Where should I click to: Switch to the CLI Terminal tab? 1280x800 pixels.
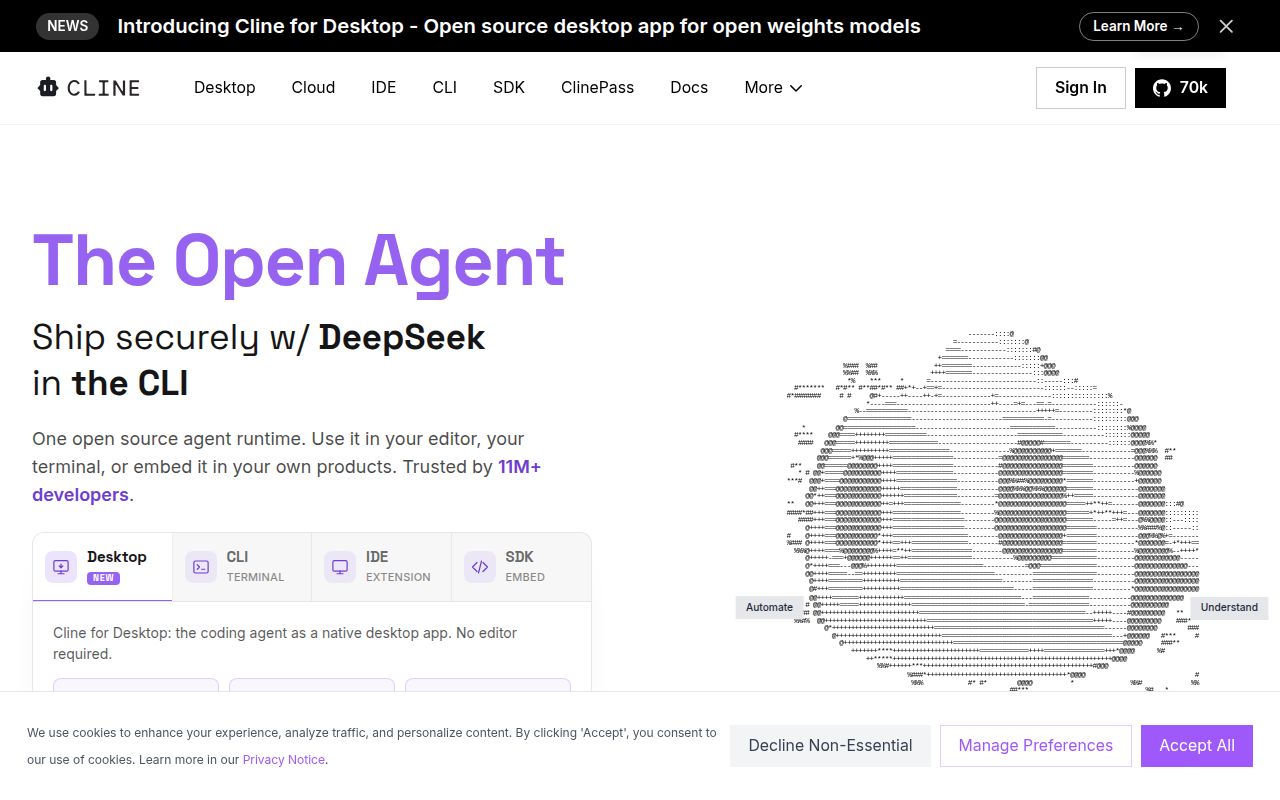pyautogui.click(x=242, y=567)
